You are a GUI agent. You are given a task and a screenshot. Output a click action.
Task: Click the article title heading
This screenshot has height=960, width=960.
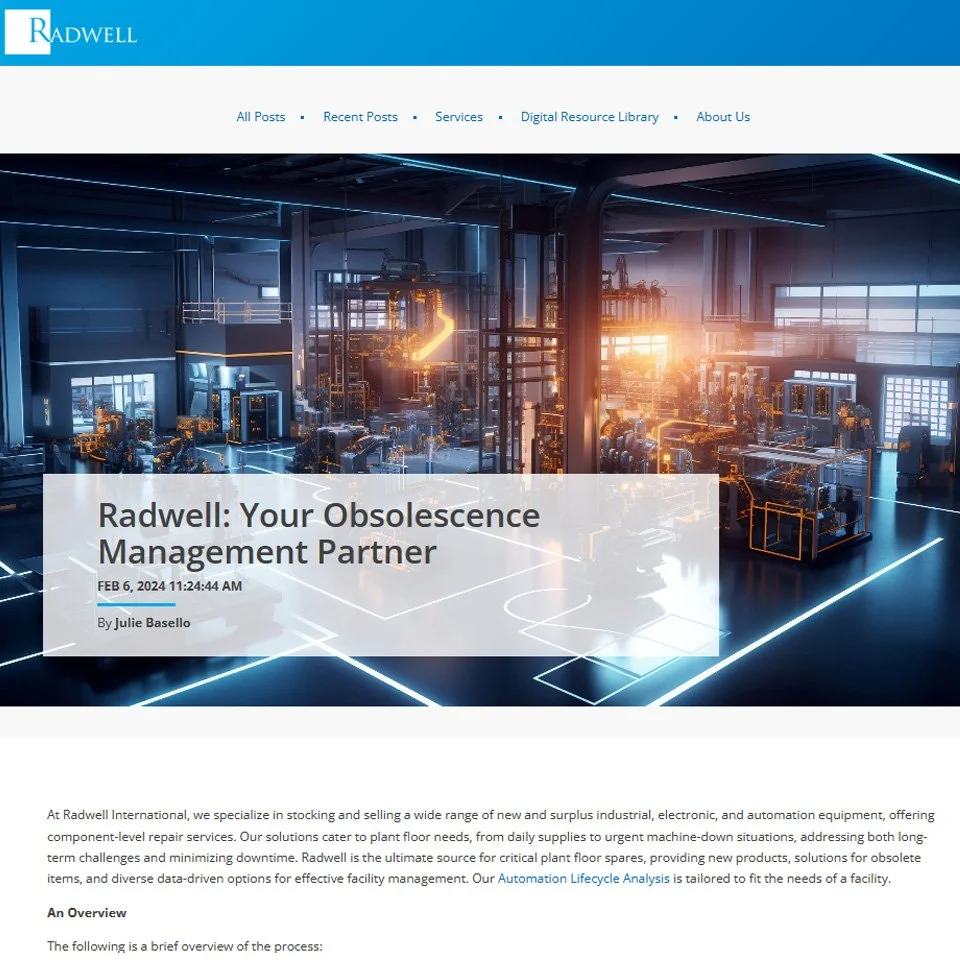pos(319,533)
